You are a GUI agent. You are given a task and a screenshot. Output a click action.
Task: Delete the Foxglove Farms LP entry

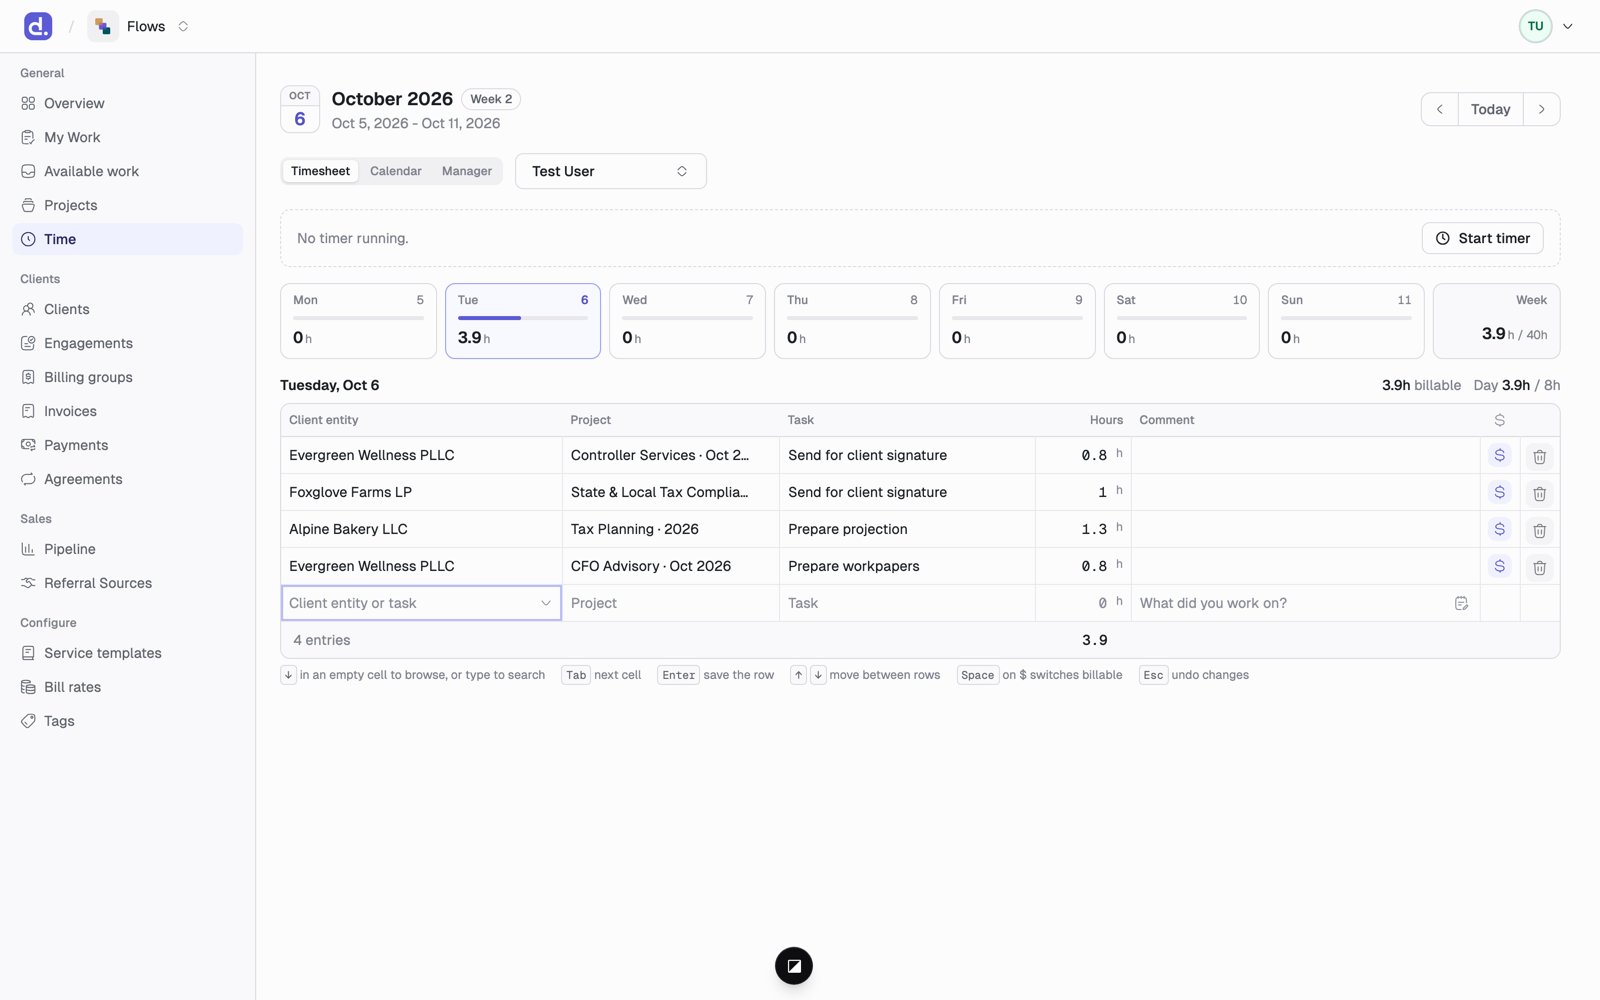pyautogui.click(x=1539, y=493)
